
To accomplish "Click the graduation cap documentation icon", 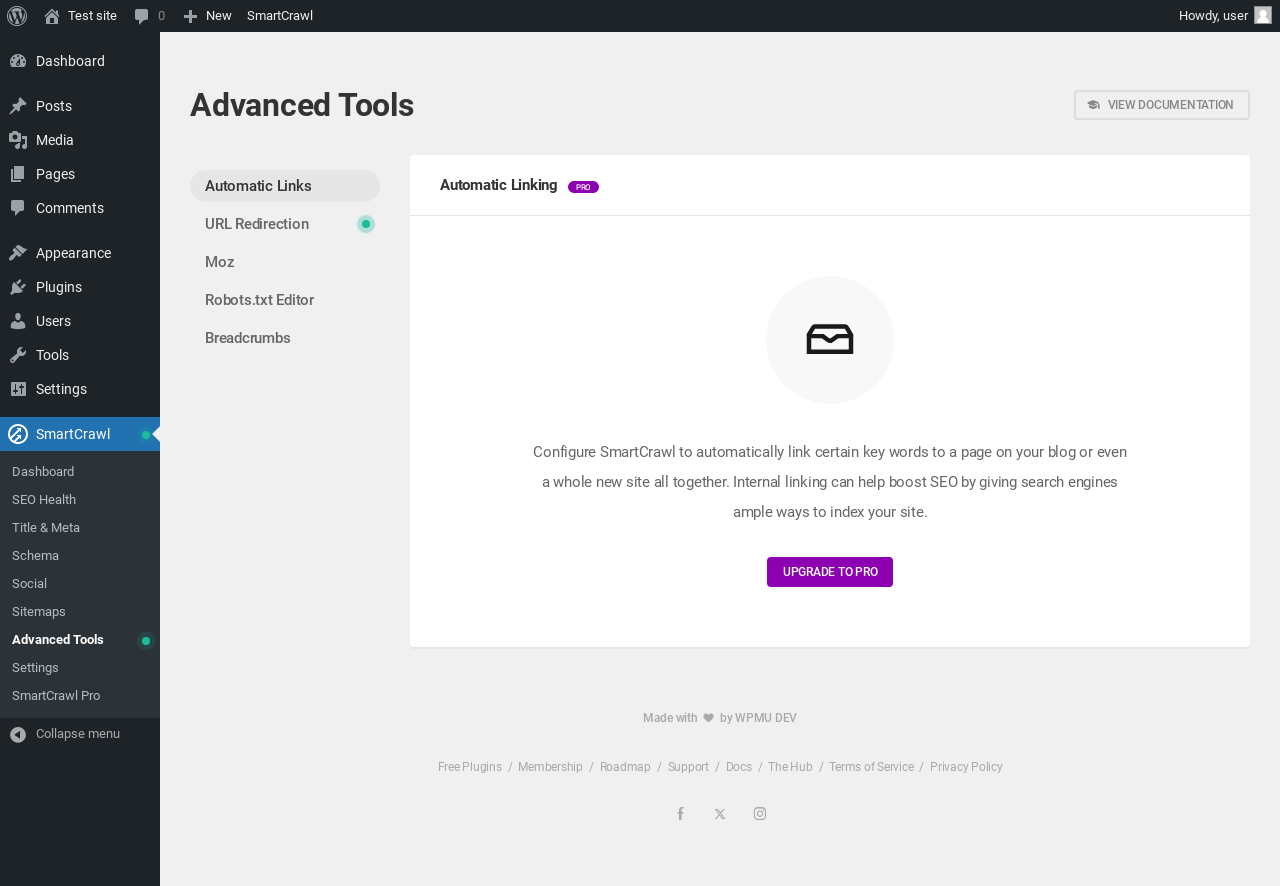I will (1093, 105).
